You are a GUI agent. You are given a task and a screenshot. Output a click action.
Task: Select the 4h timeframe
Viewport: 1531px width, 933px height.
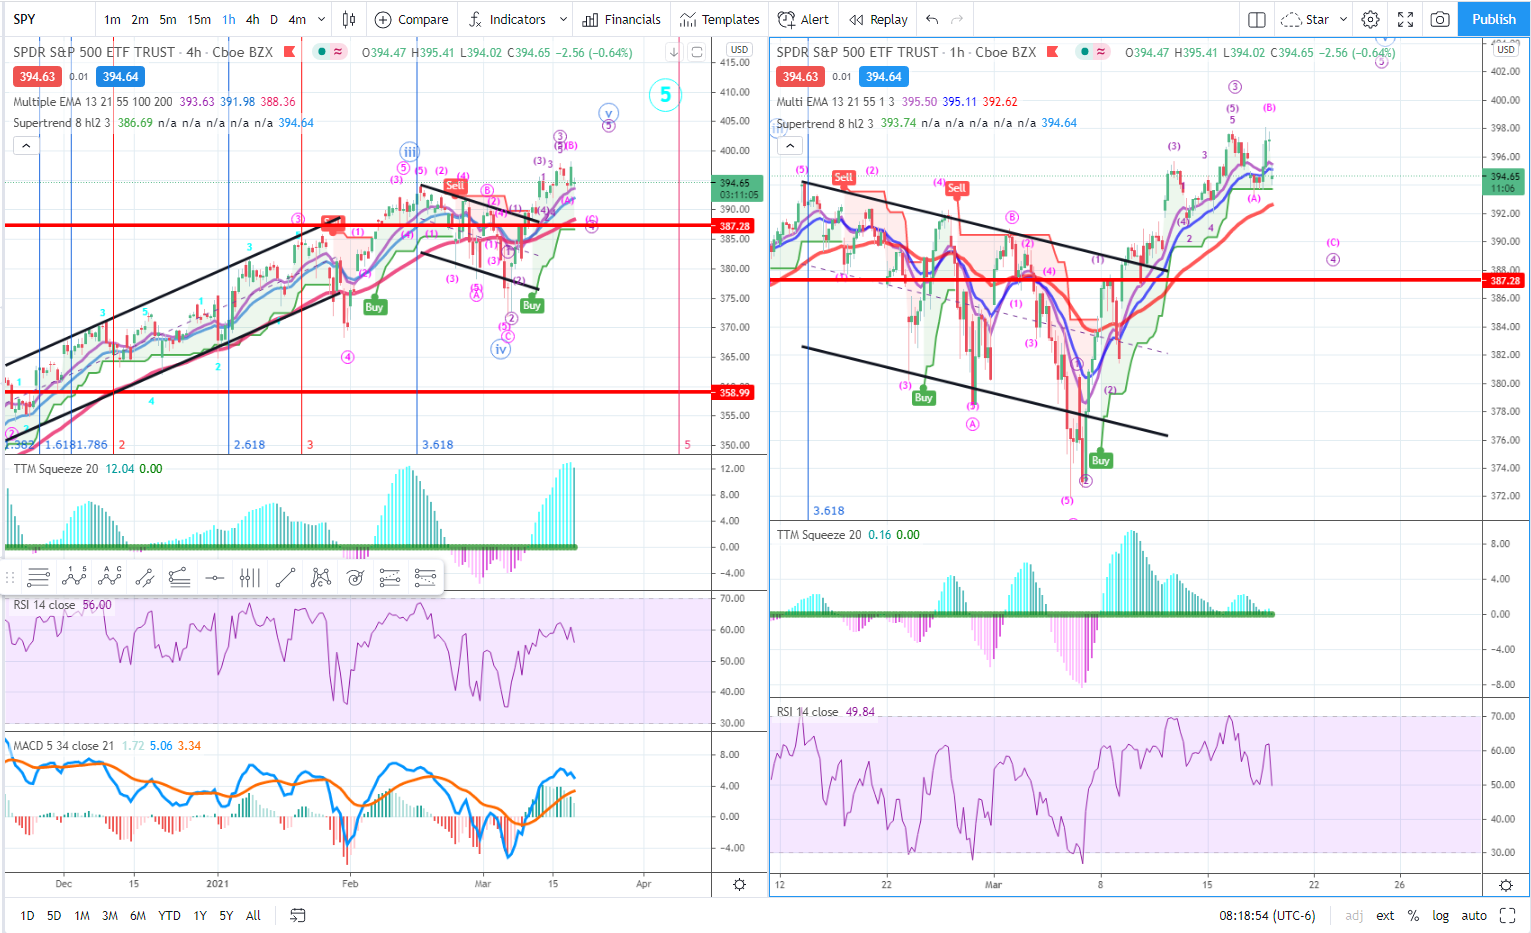(253, 19)
